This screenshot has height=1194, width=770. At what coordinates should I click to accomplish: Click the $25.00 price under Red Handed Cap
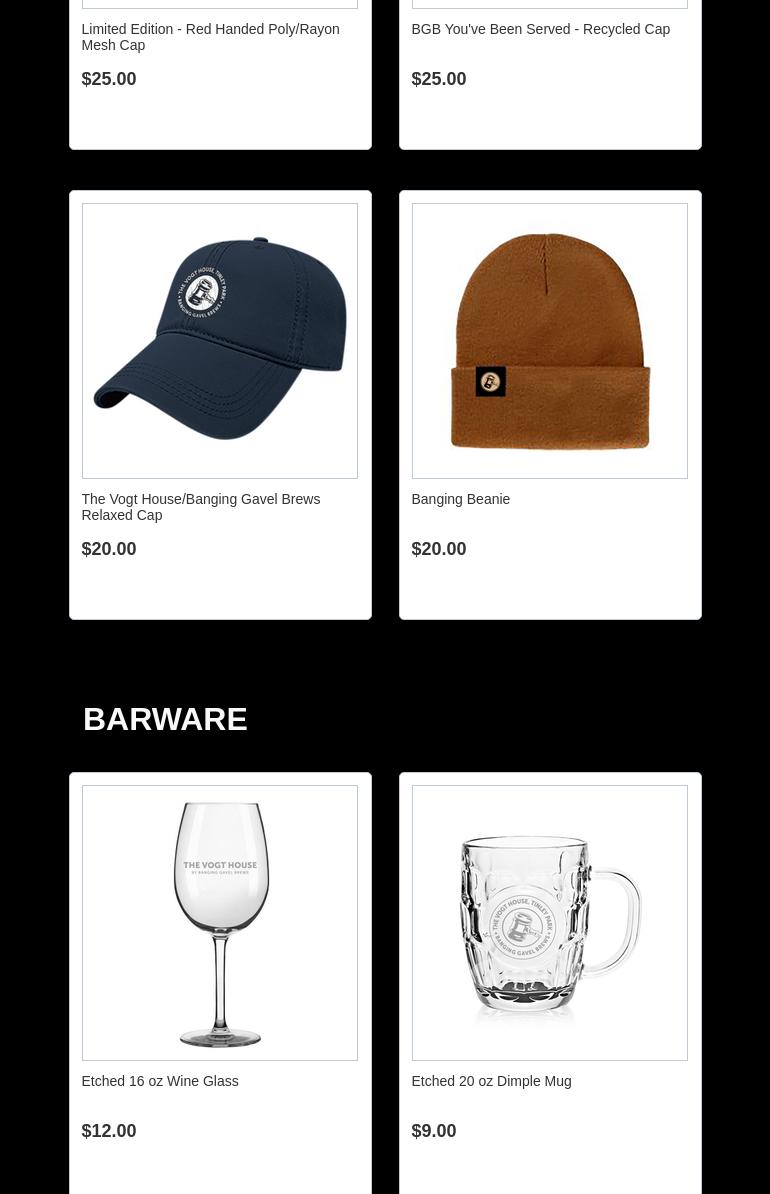point(108,78)
